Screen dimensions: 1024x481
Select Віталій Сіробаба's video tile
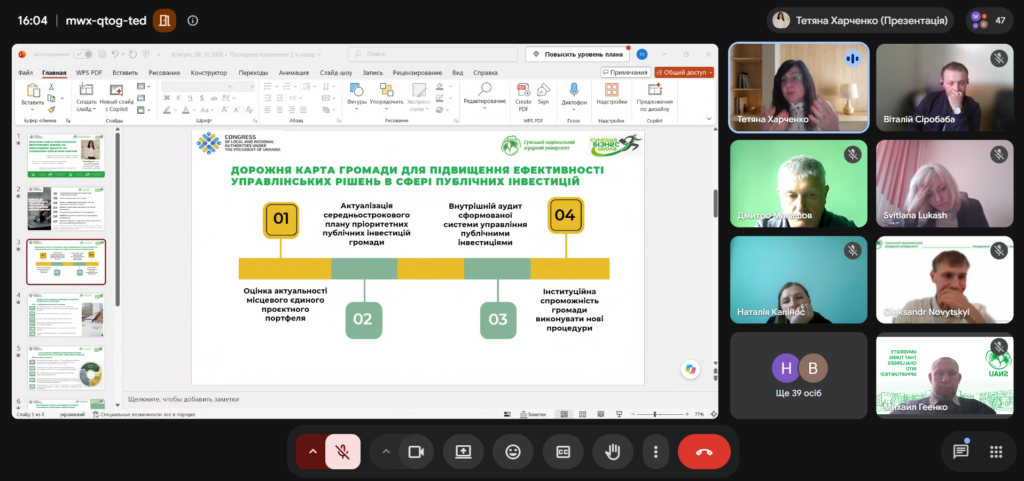pos(944,87)
